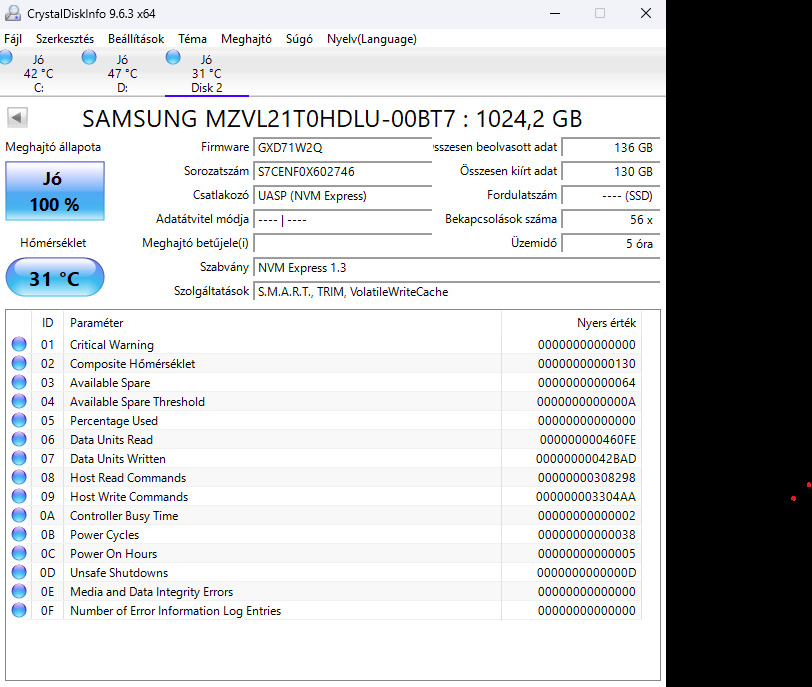Viewport: 812px width, 687px height.
Task: Click the status orb beside Controller Busy Time
Action: 19,515
